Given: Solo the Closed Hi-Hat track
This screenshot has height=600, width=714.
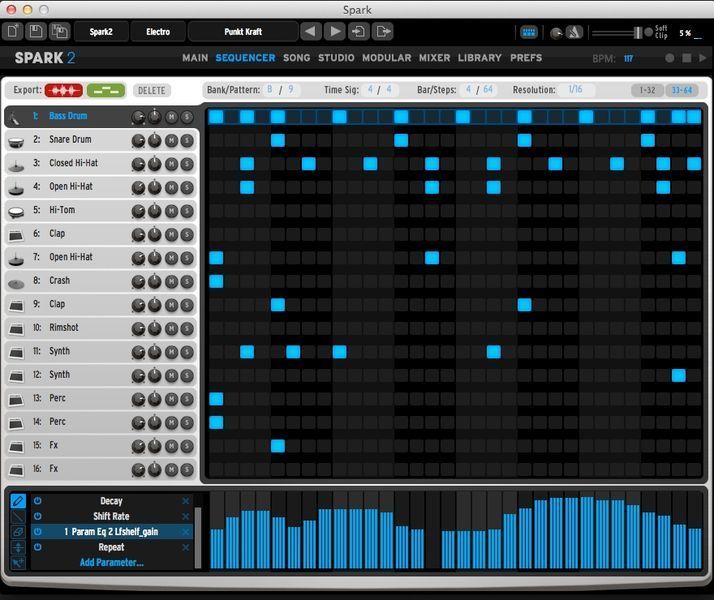Looking at the screenshot, I should click(187, 163).
